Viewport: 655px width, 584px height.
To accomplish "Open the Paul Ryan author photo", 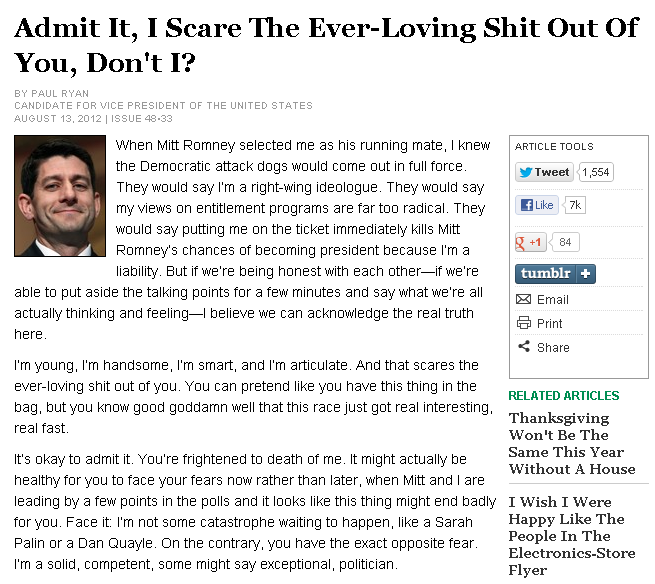I will point(60,197).
